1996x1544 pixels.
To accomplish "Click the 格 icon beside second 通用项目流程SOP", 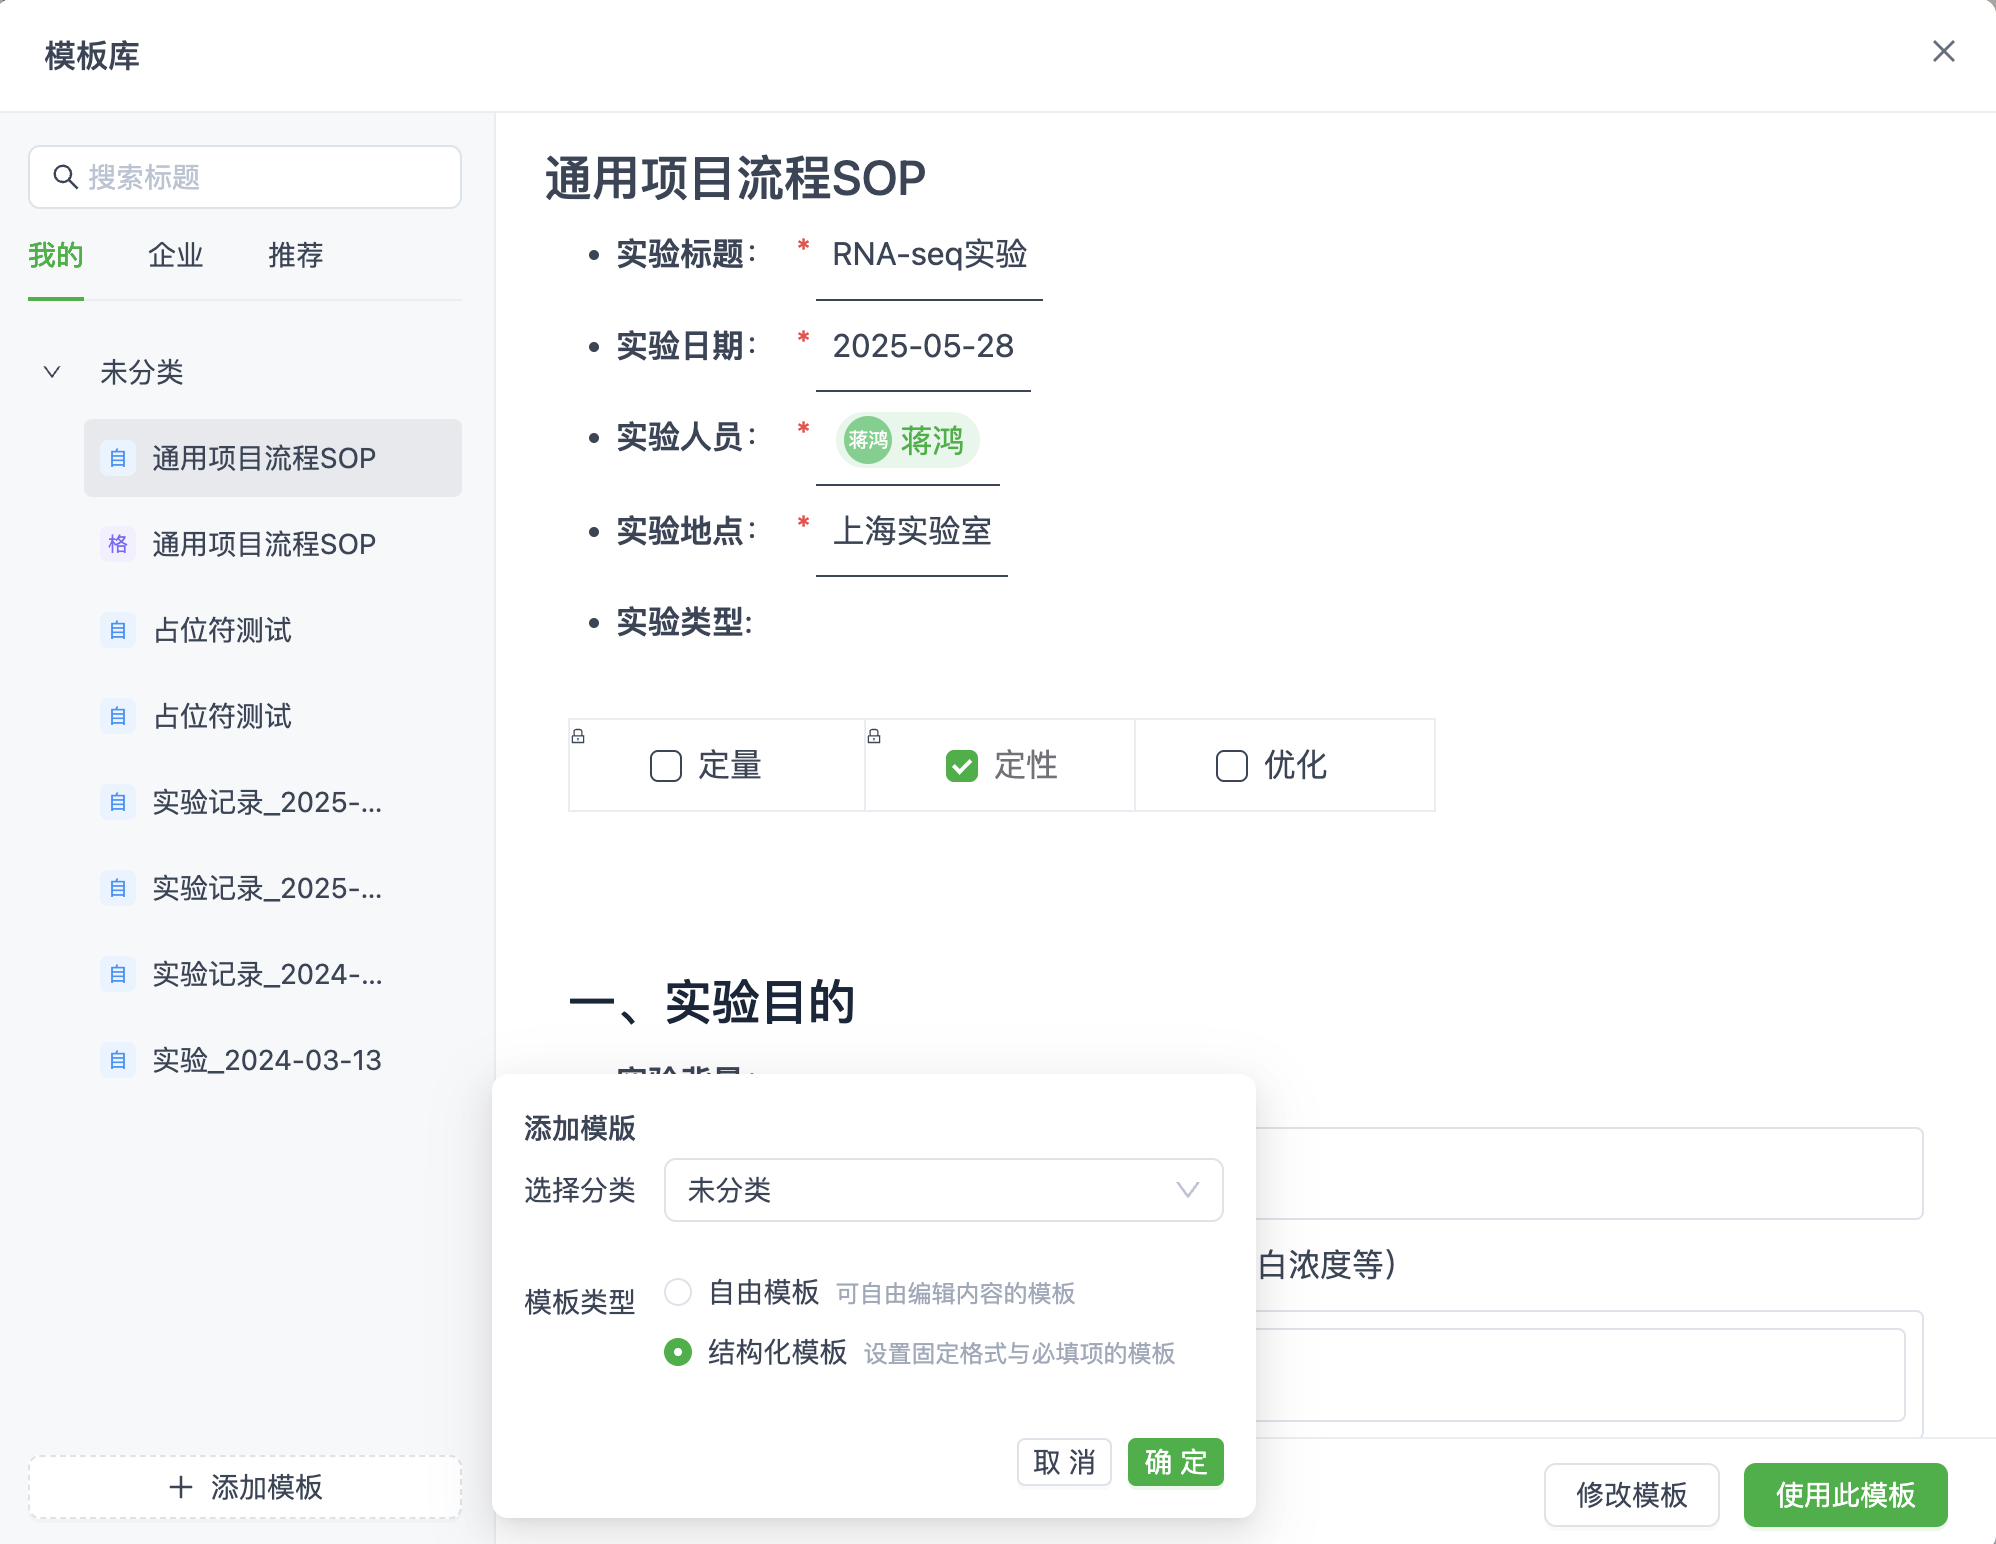I will (x=117, y=544).
